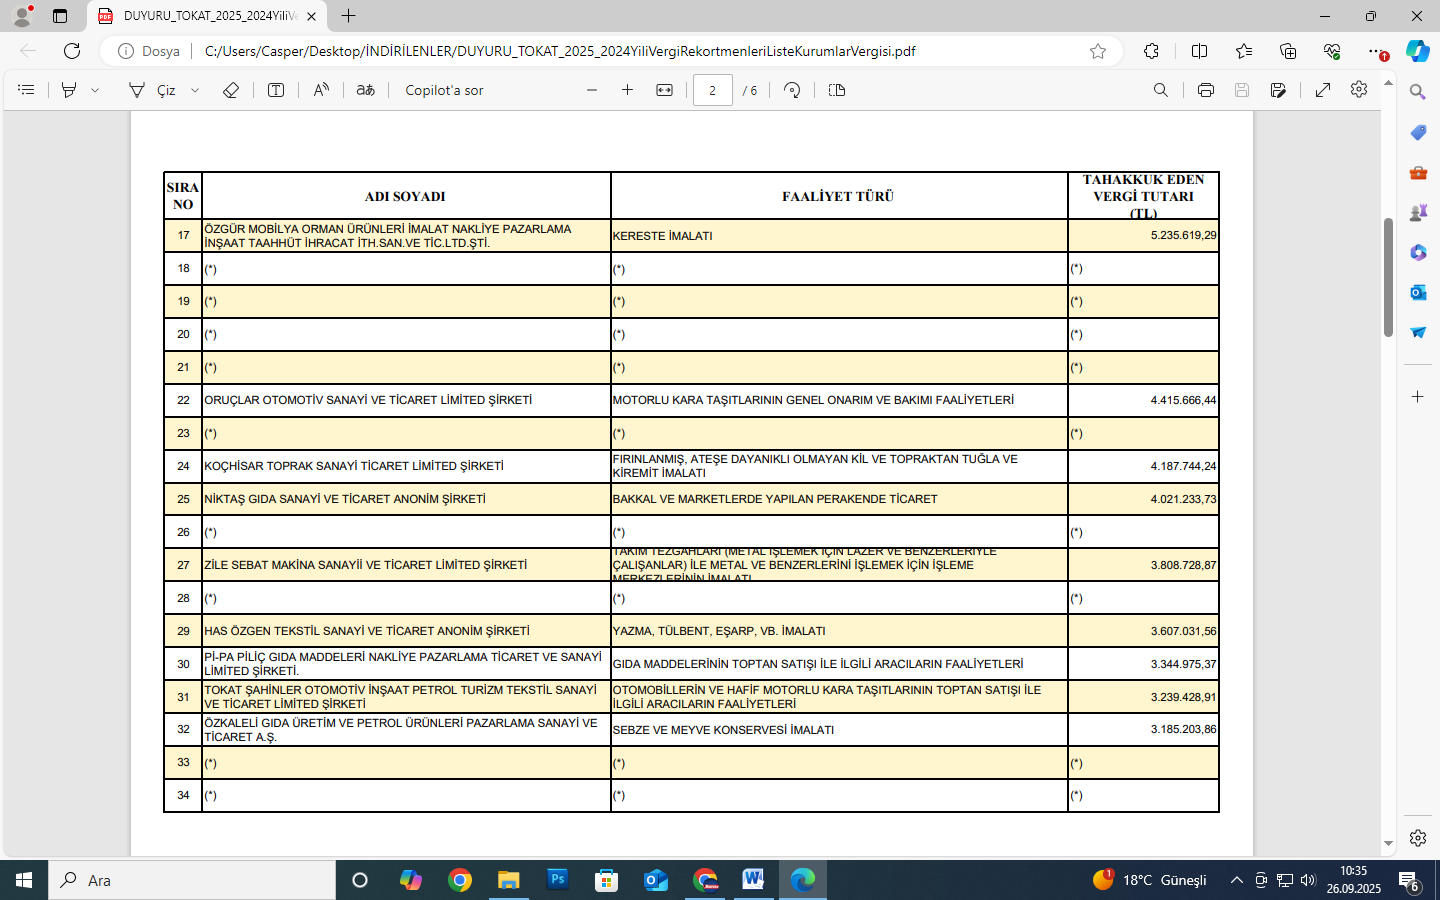Search the PDF with the magnifier icon
This screenshot has height=900, width=1440.
pyautogui.click(x=1160, y=90)
